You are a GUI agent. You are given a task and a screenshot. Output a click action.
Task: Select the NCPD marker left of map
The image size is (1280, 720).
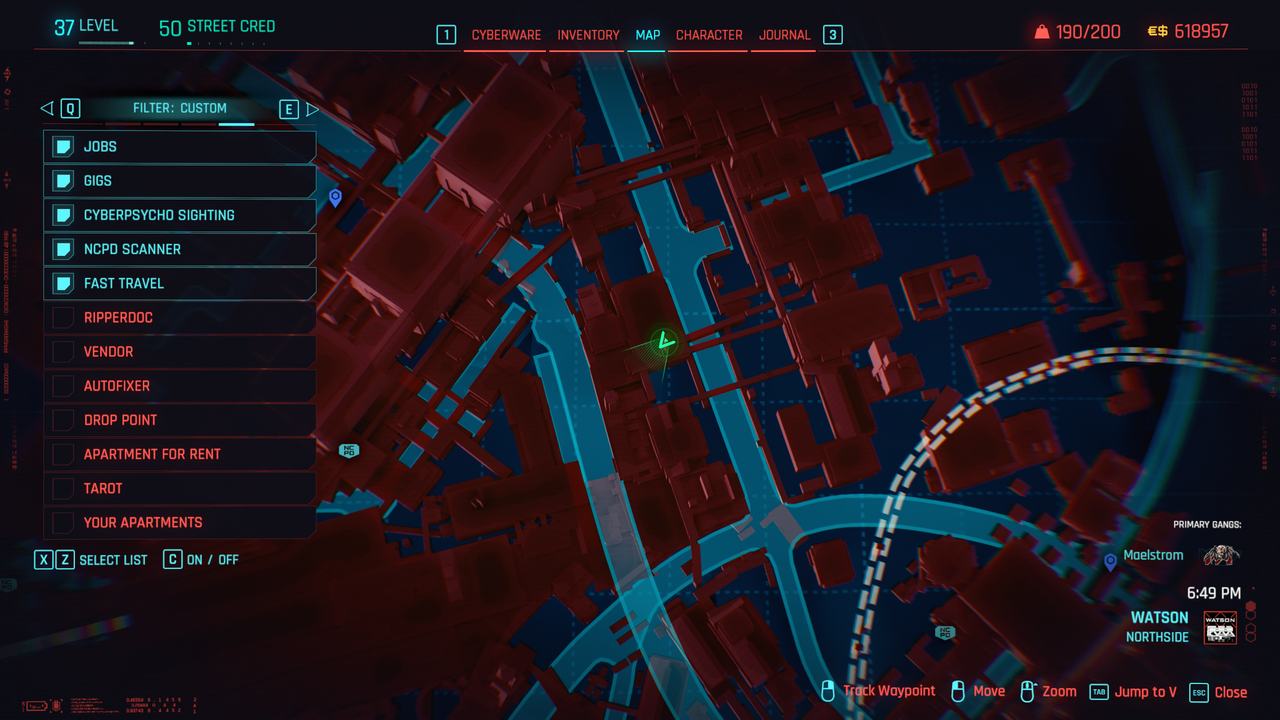click(x=349, y=451)
